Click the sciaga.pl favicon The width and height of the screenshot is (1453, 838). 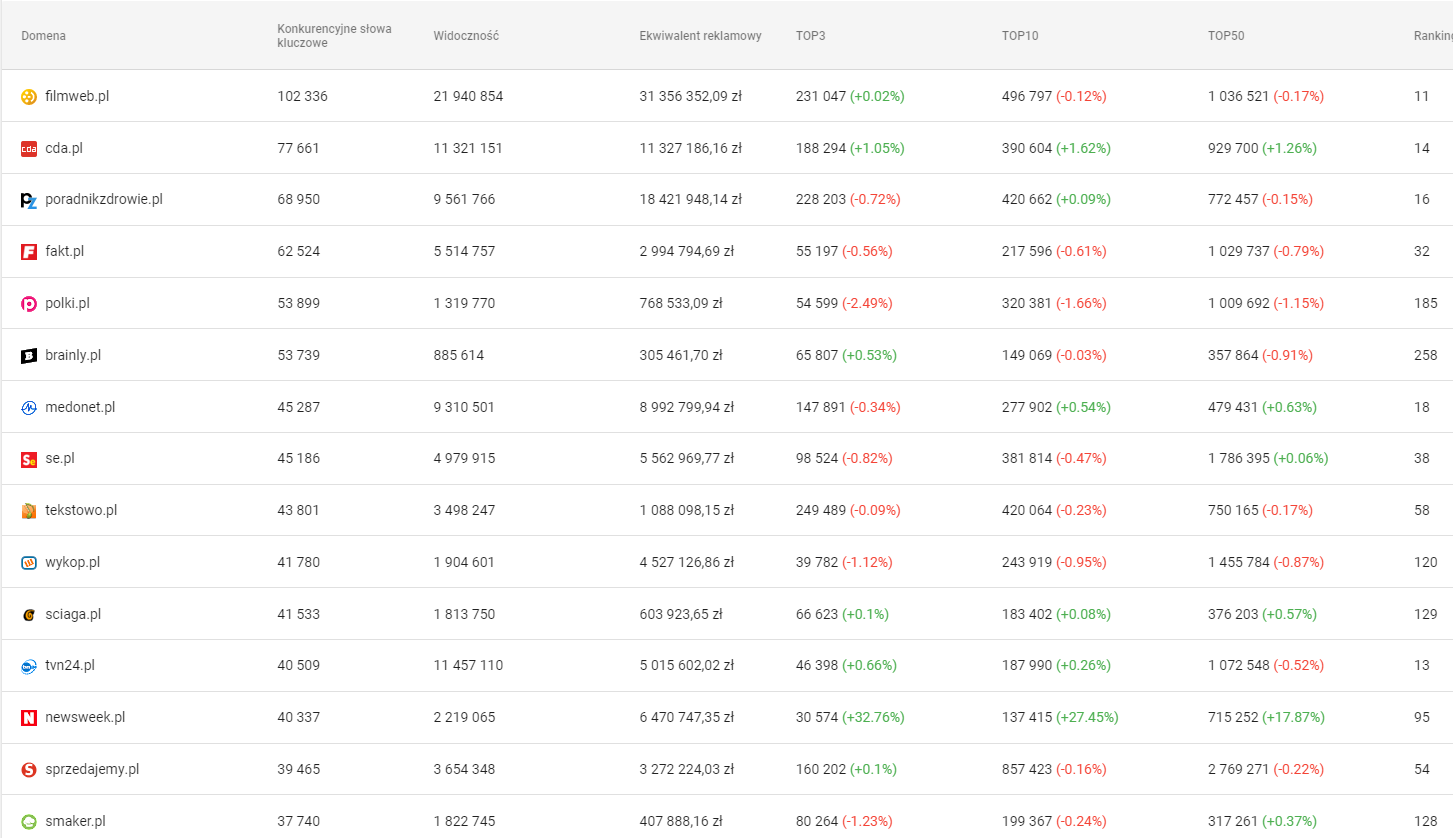click(x=29, y=615)
